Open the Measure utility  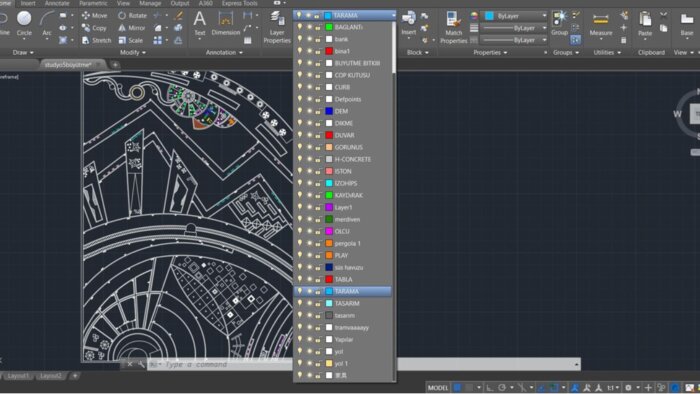(x=600, y=23)
